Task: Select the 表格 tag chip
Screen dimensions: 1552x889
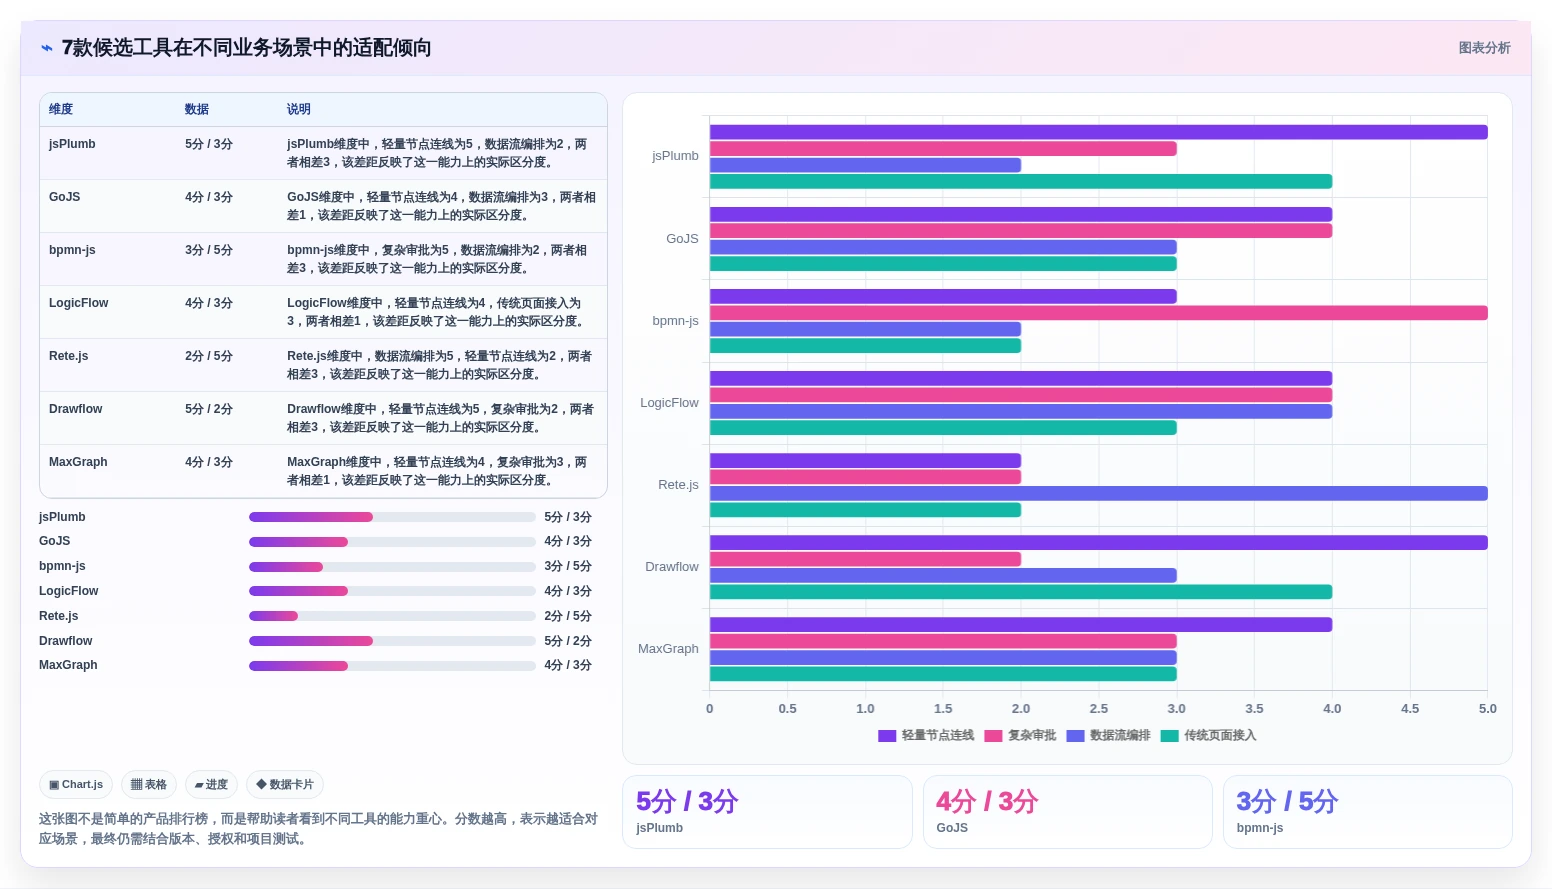Action: pyautogui.click(x=149, y=785)
